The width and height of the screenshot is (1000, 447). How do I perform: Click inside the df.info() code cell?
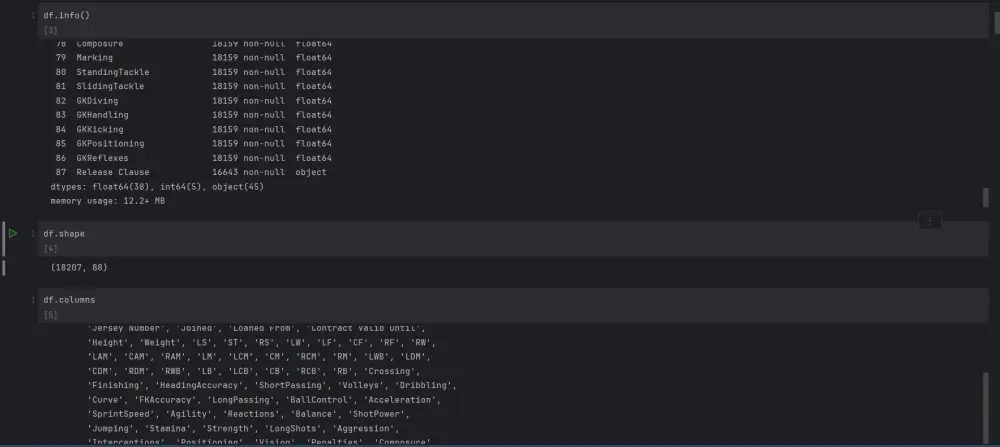513,15
